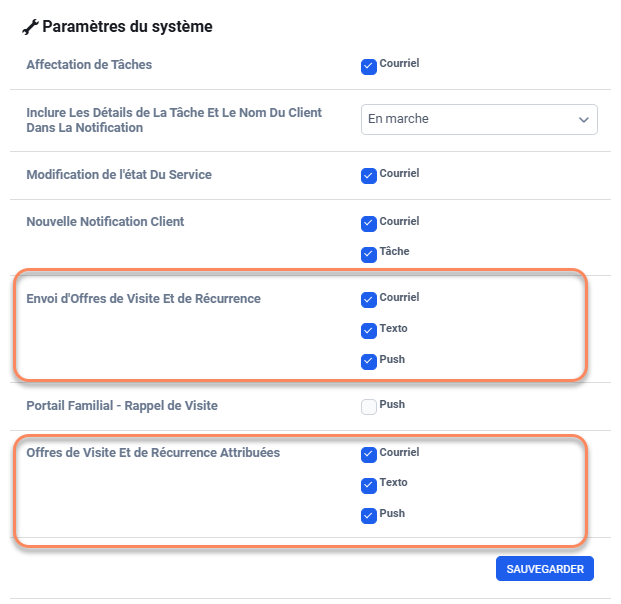Toggle Courriel for Modification de l'état Du Service
This screenshot has width=621, height=604.
(x=368, y=176)
